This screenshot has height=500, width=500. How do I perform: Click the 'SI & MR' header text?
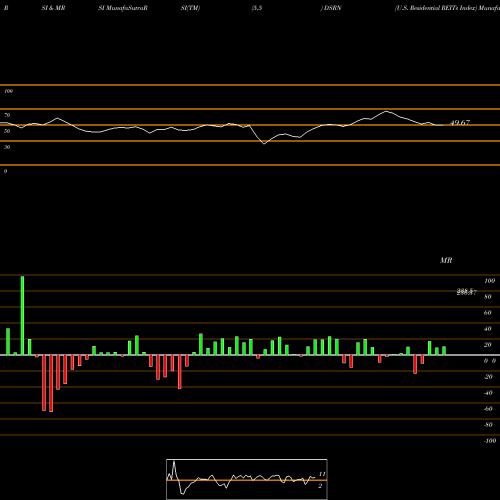(x=53, y=8)
